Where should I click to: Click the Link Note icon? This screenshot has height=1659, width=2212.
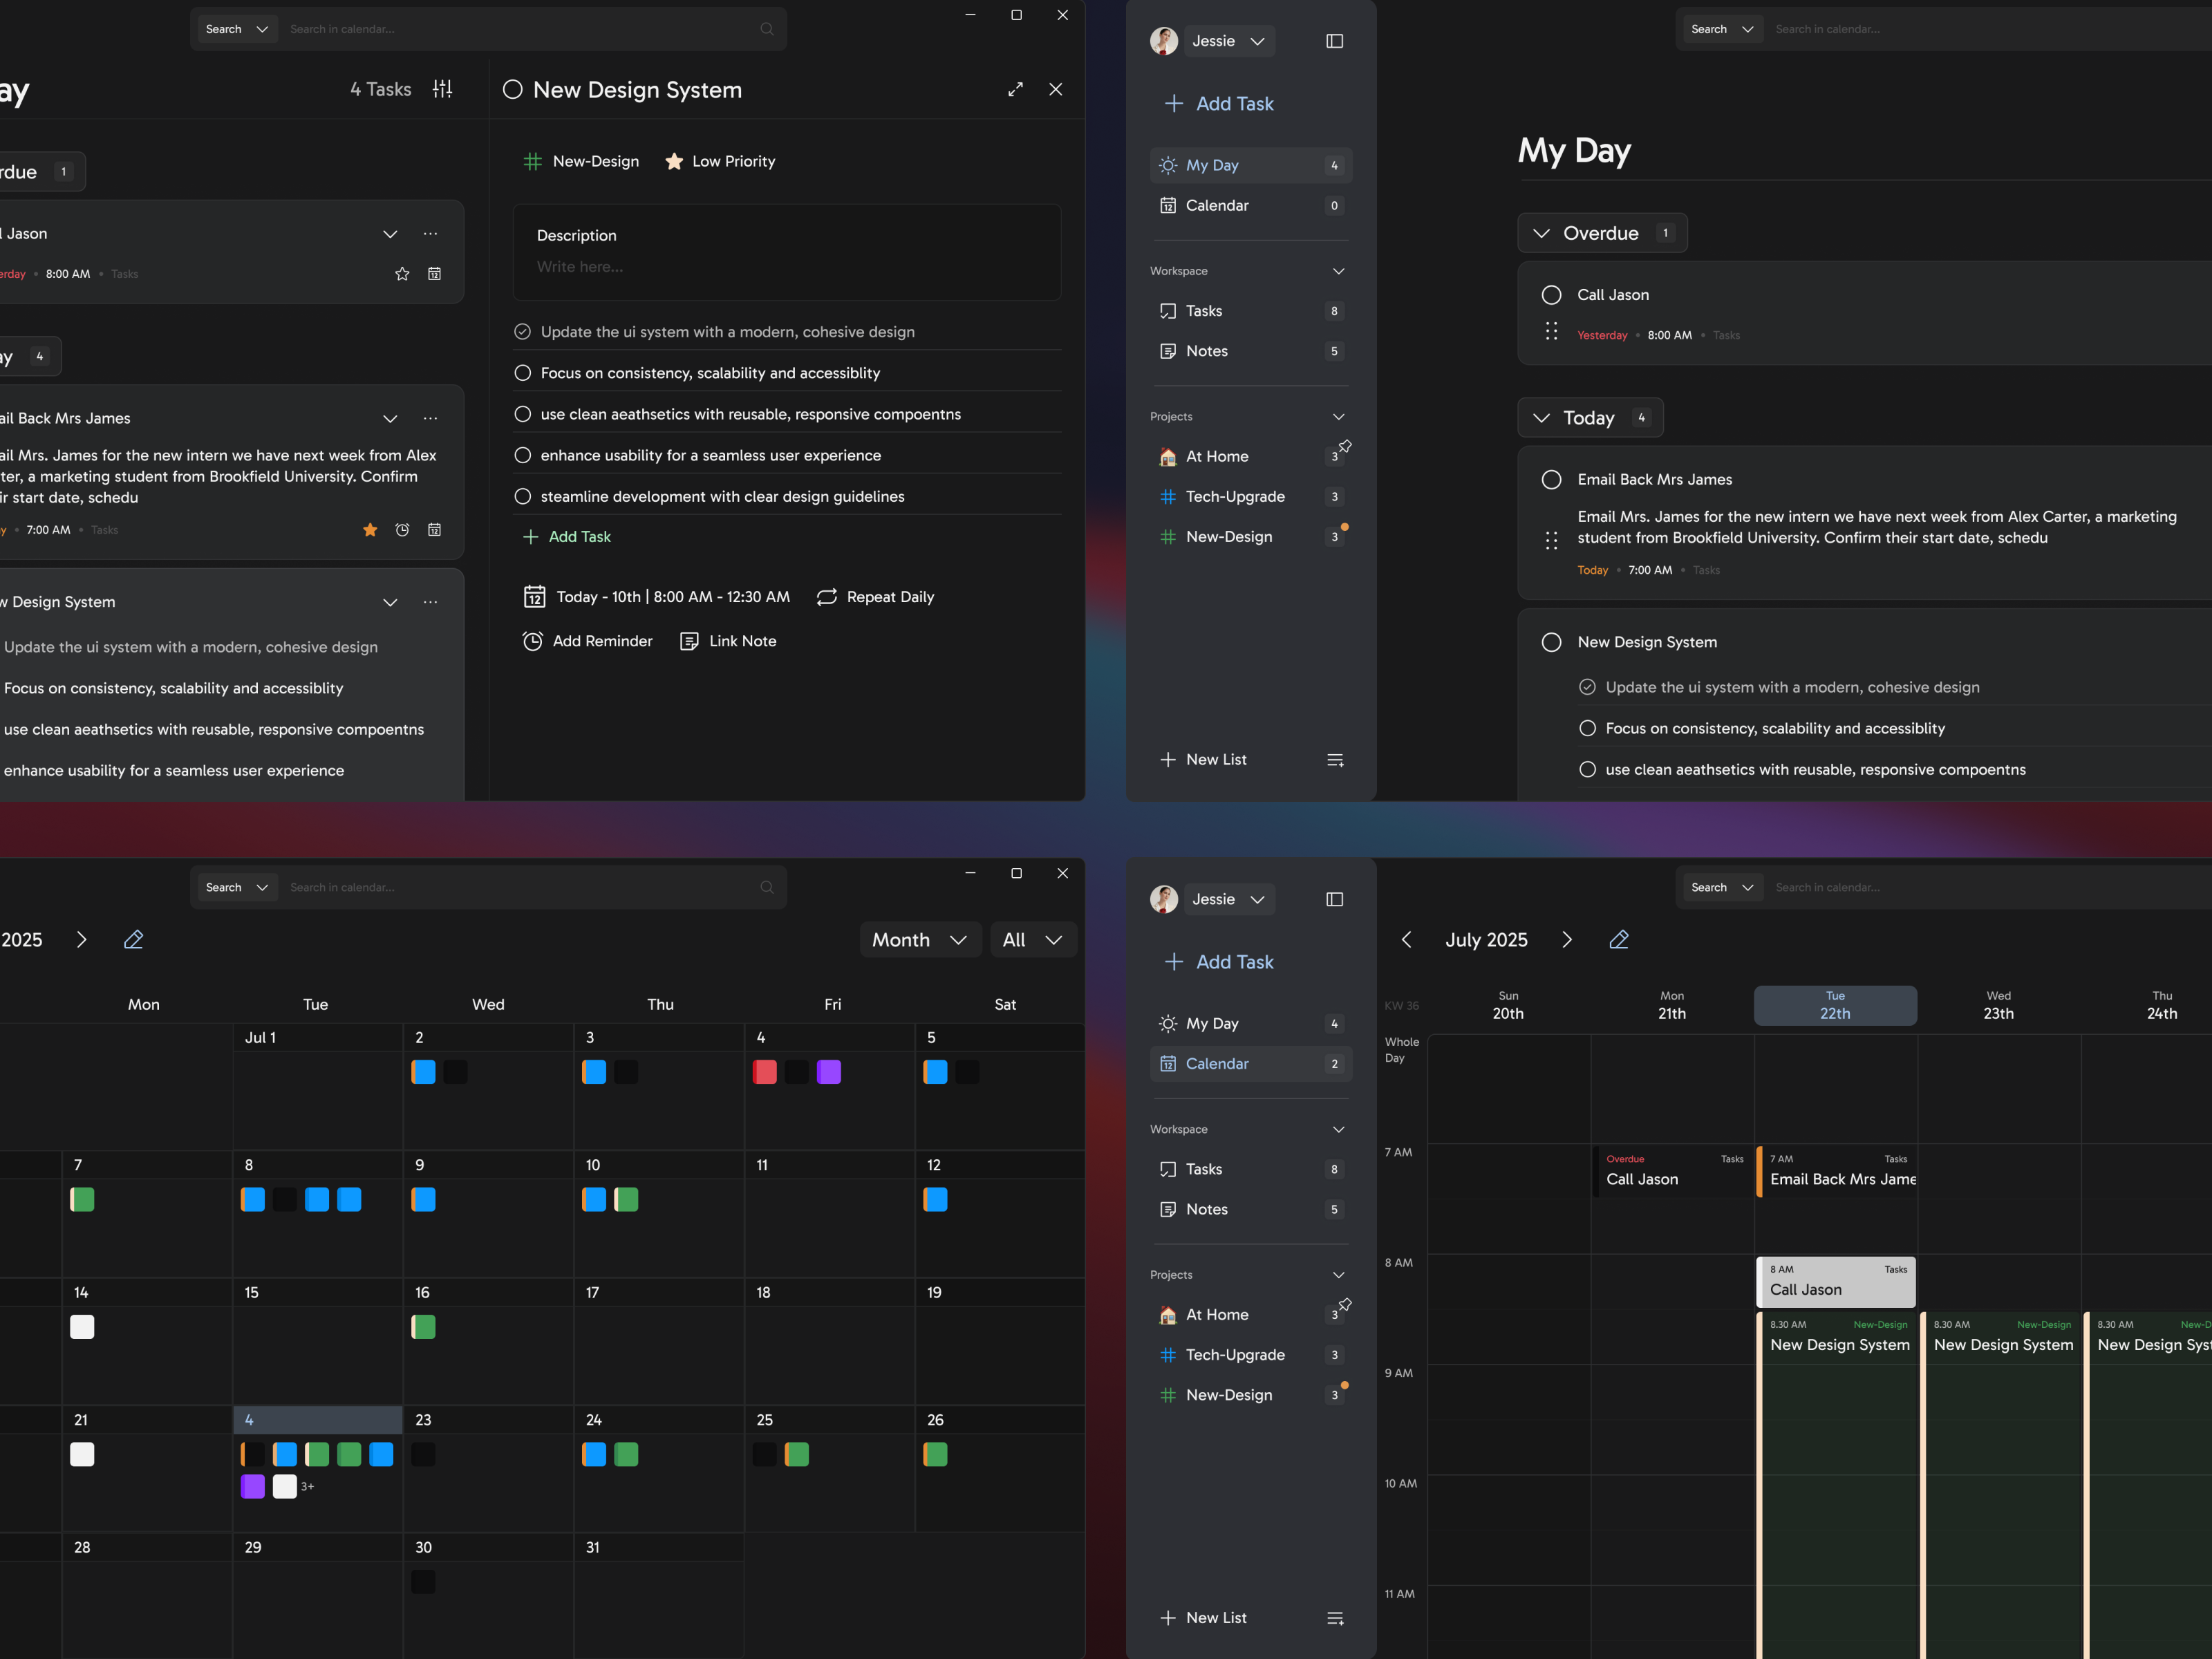click(x=690, y=641)
